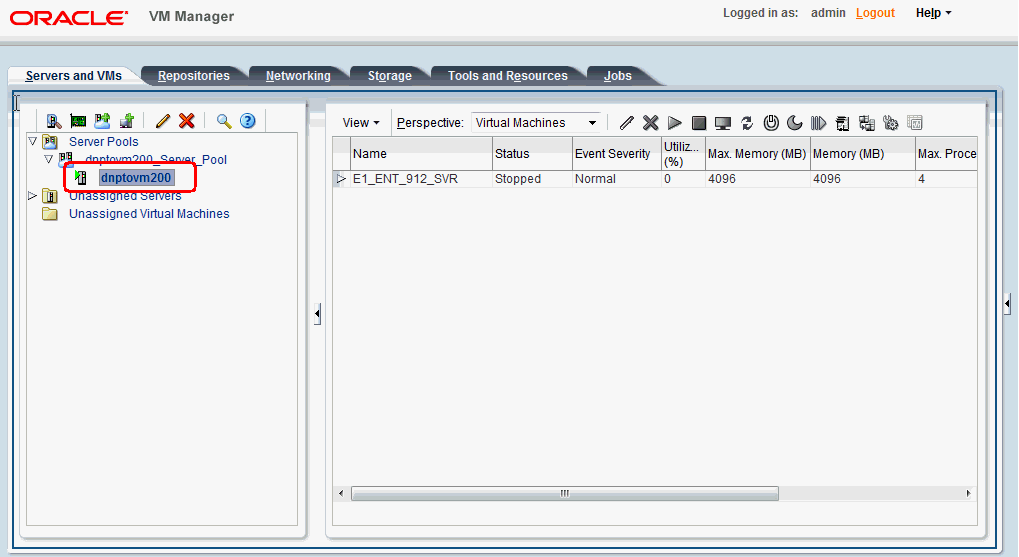Click the VM Delete X icon
This screenshot has width=1019, height=557.
point(651,123)
